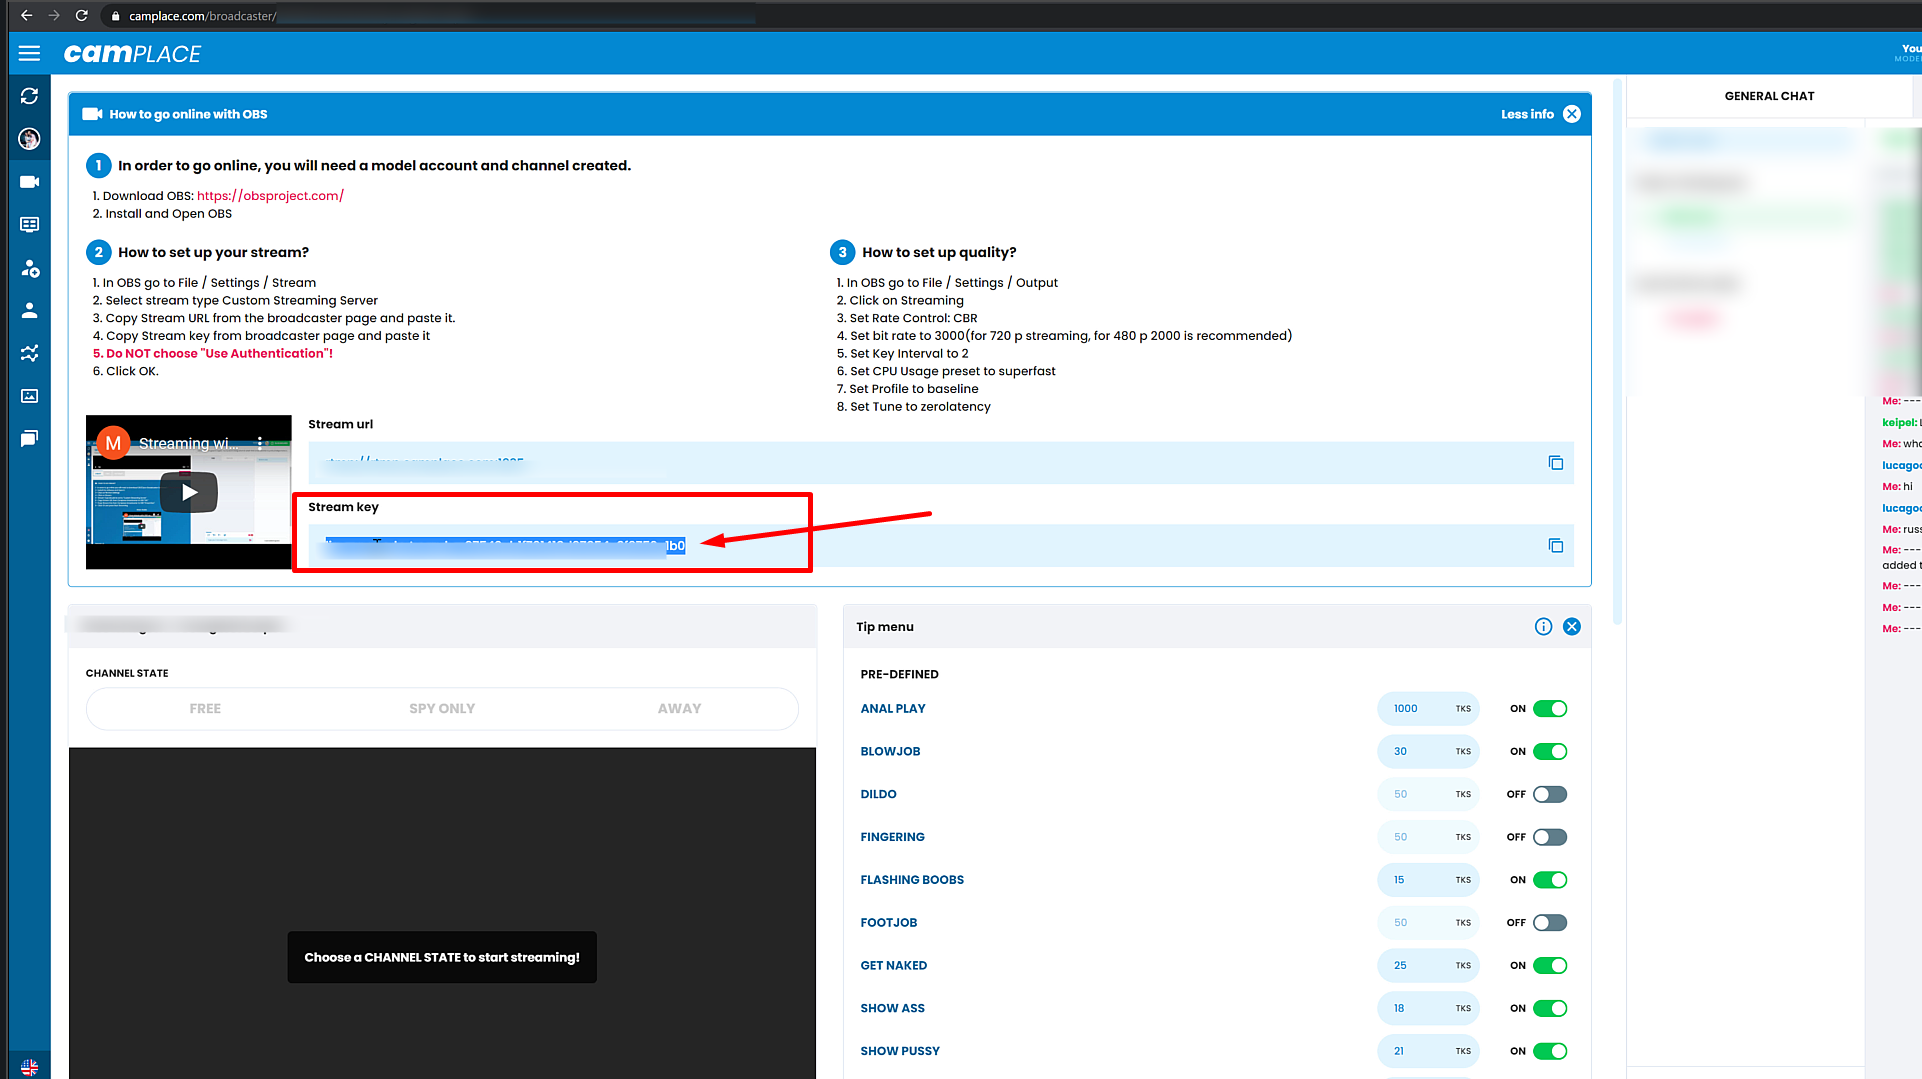Open the image gallery sidebar icon
The height and width of the screenshot is (1079, 1922).
point(29,396)
